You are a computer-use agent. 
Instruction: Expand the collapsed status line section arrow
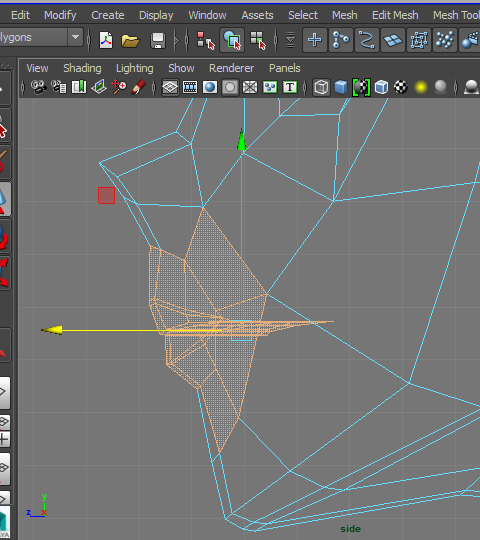(x=177, y=40)
